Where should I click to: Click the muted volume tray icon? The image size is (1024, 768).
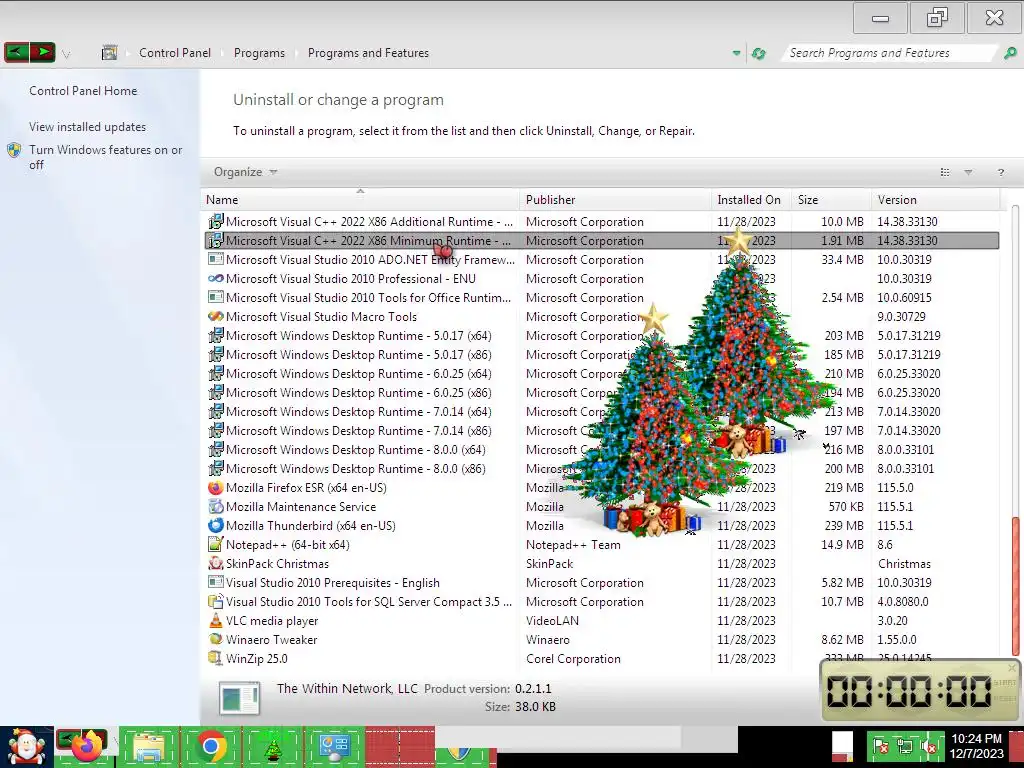pos(928,746)
